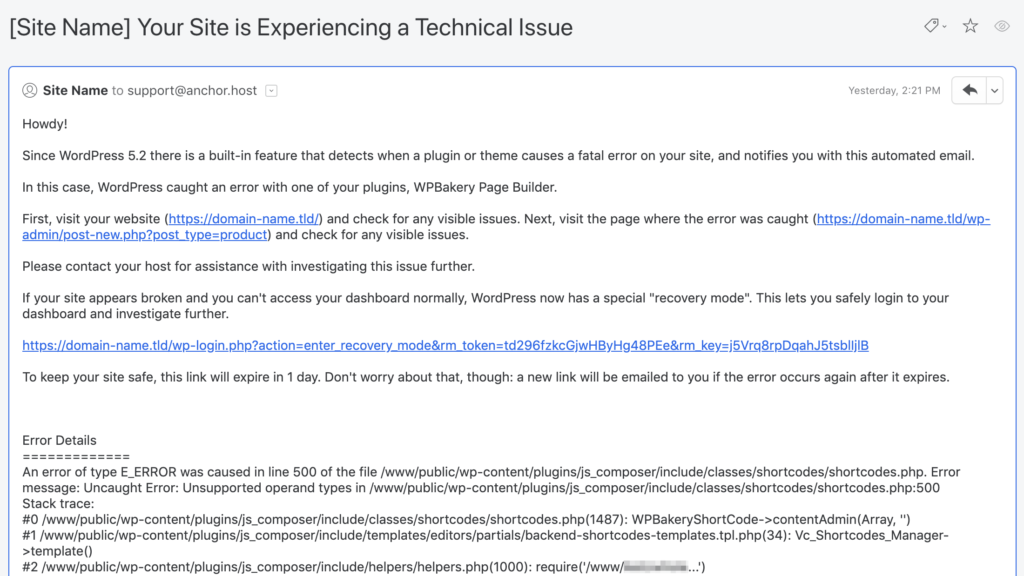Click the blurred path in trace line #2

coord(657,568)
